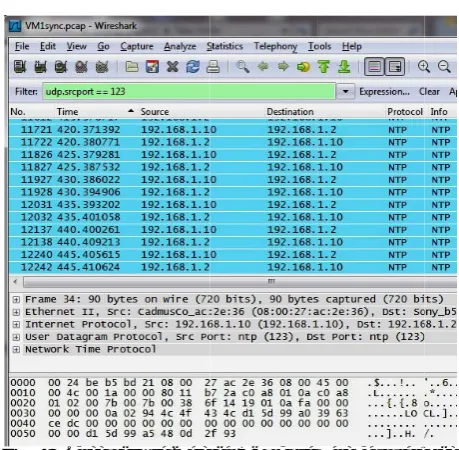Sort by the Source column header
The width and height of the screenshot is (459, 450).
pos(201,112)
